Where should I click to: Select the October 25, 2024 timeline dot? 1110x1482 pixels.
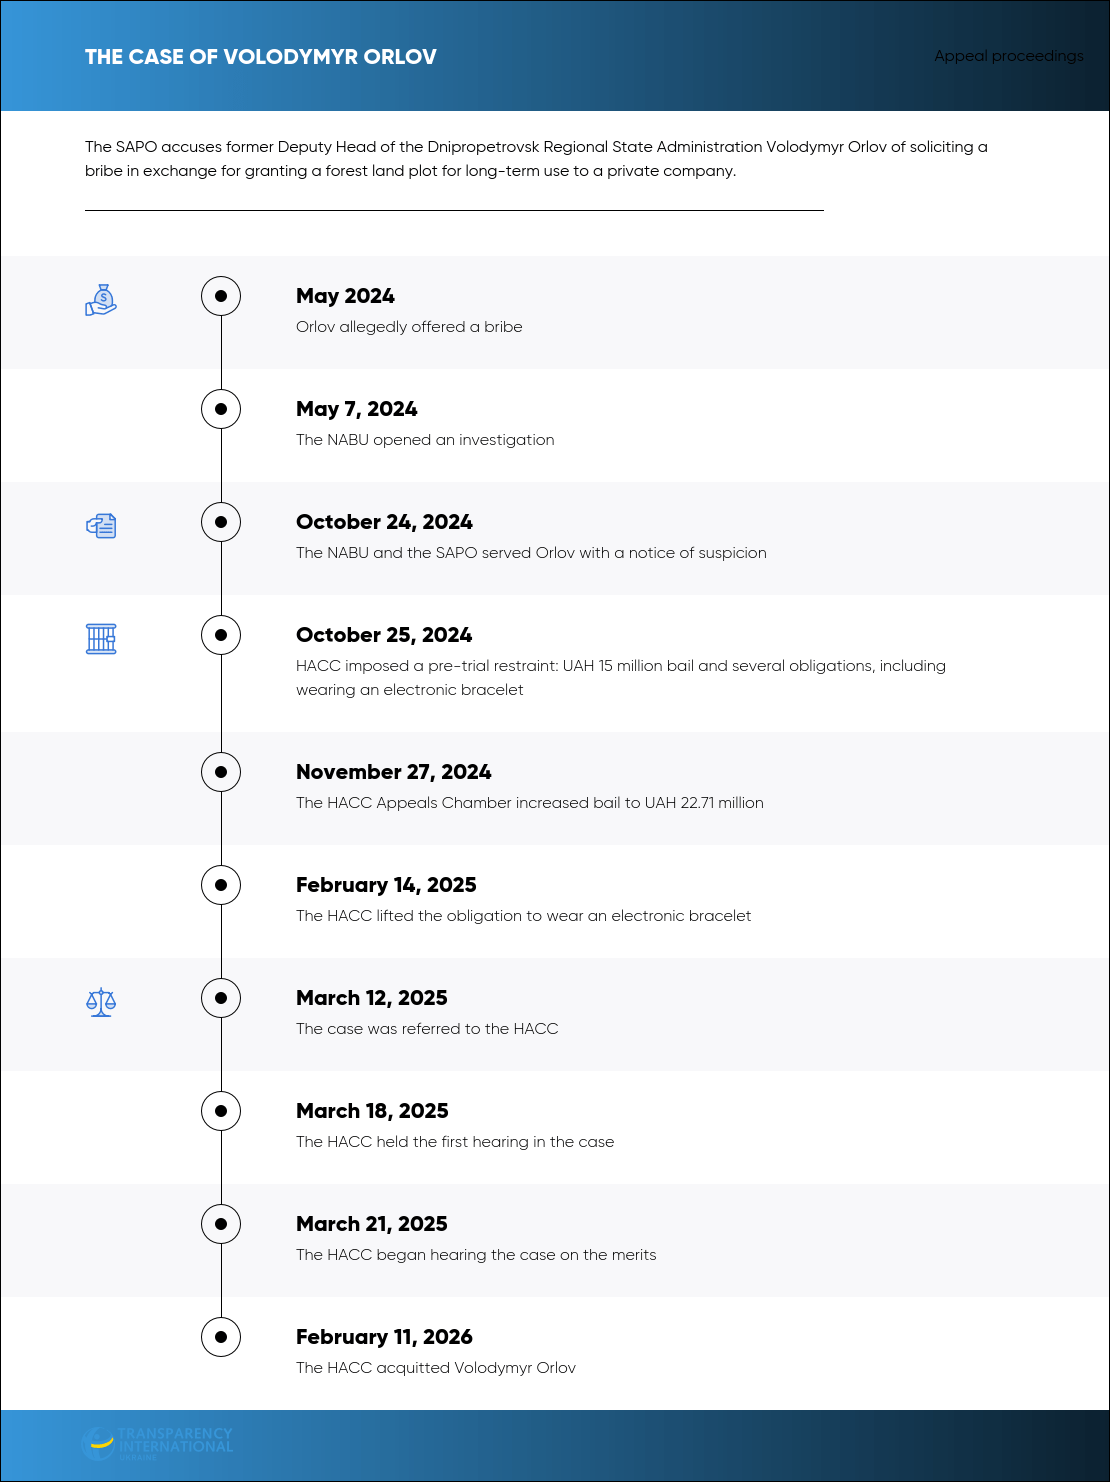(221, 635)
